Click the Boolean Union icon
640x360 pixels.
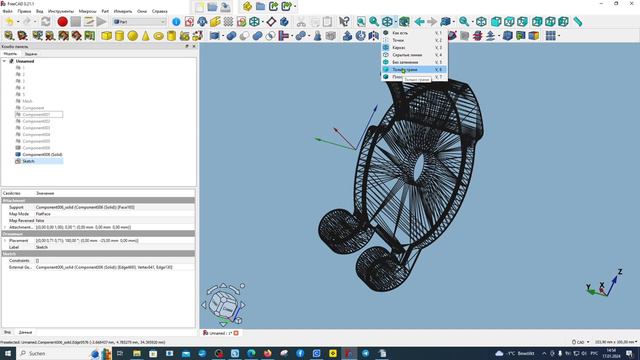[x=257, y=36]
